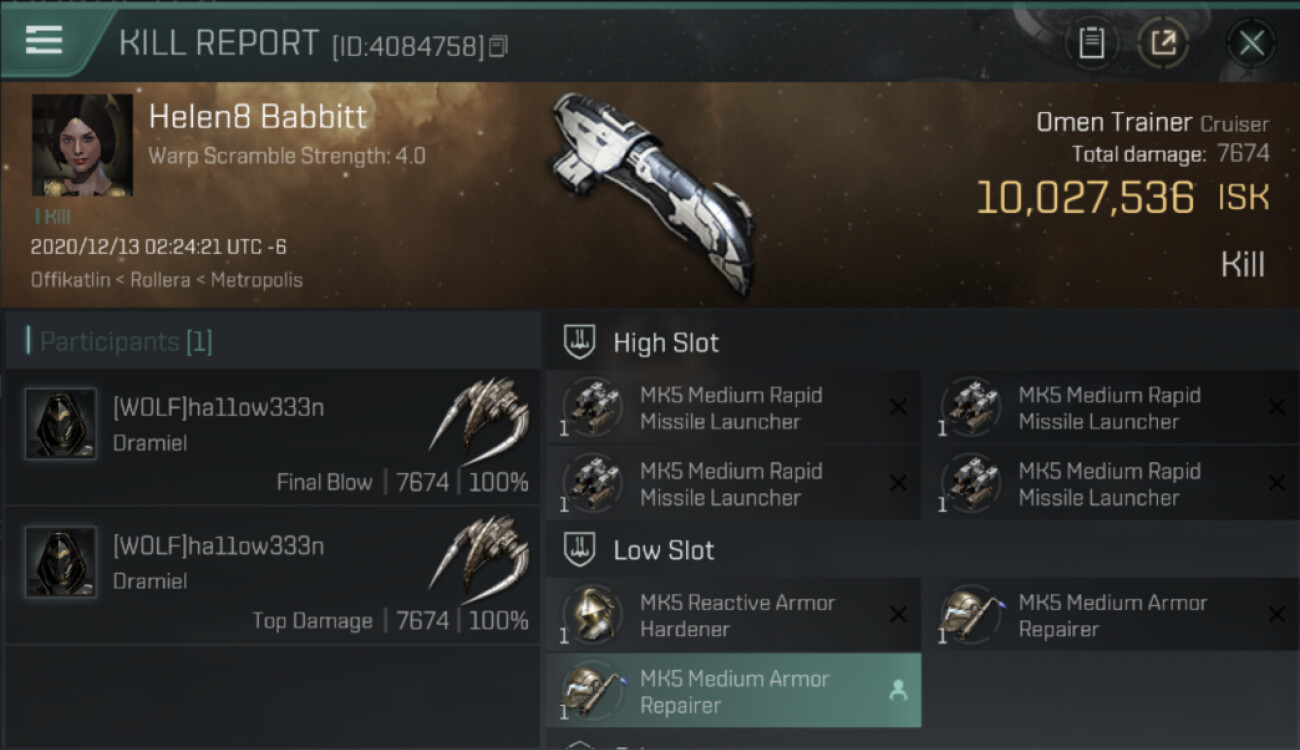Open the hamburger menu icon
The image size is (1300, 750).
(x=44, y=41)
